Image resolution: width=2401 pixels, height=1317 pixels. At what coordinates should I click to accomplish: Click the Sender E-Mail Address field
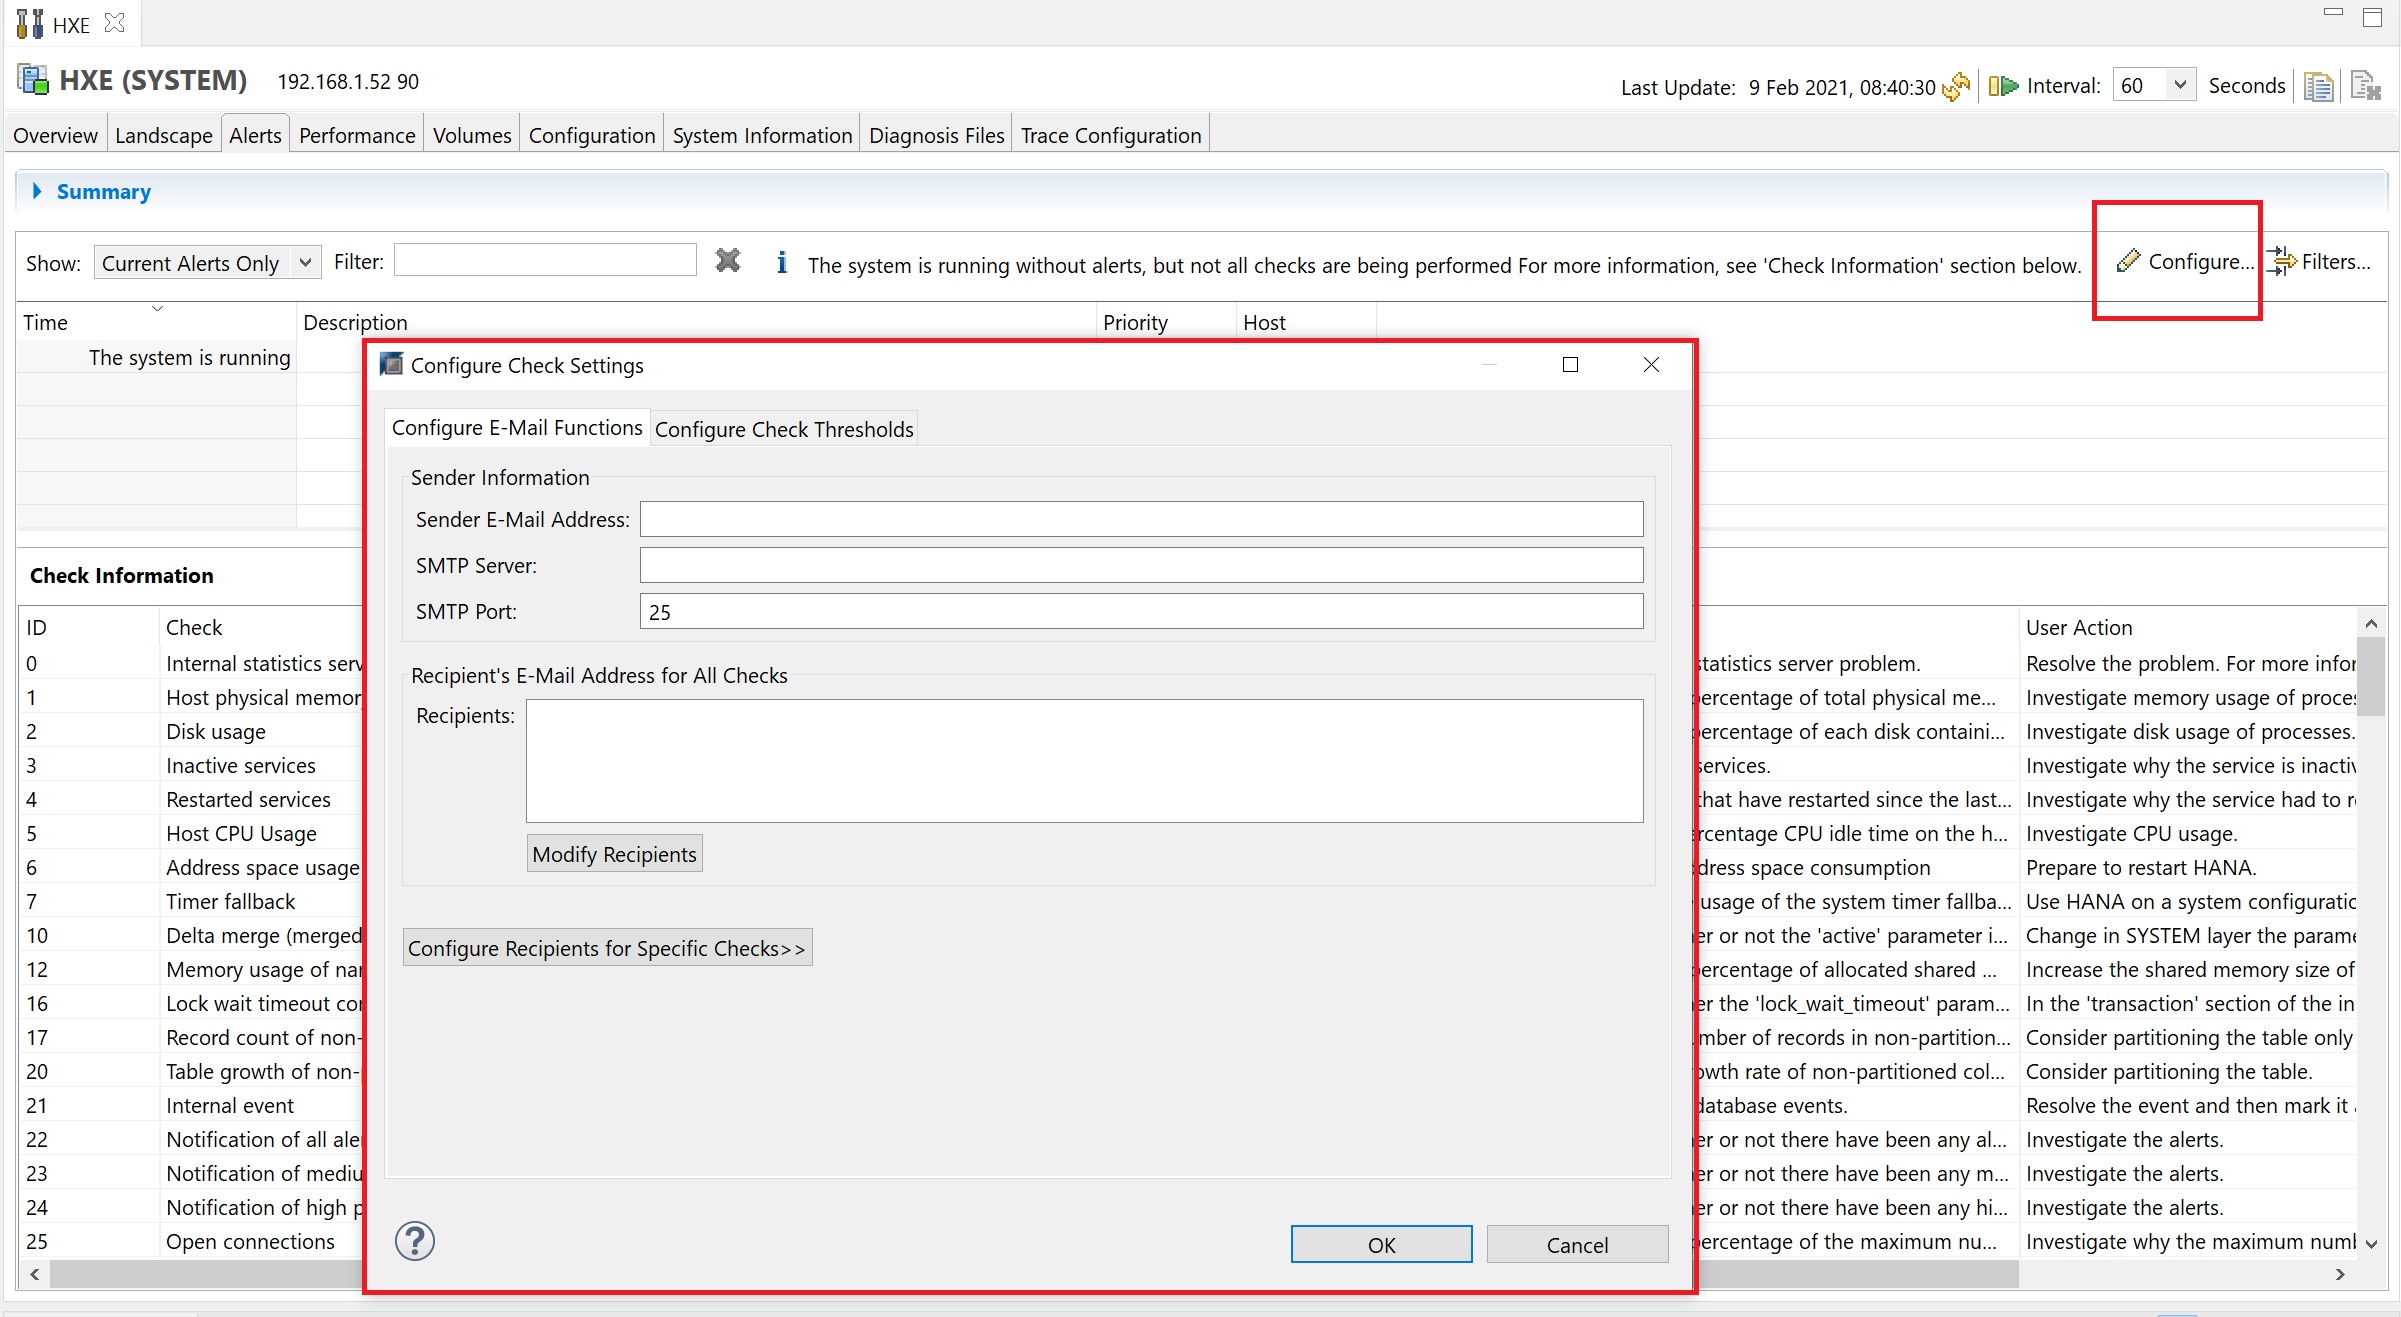click(1140, 519)
